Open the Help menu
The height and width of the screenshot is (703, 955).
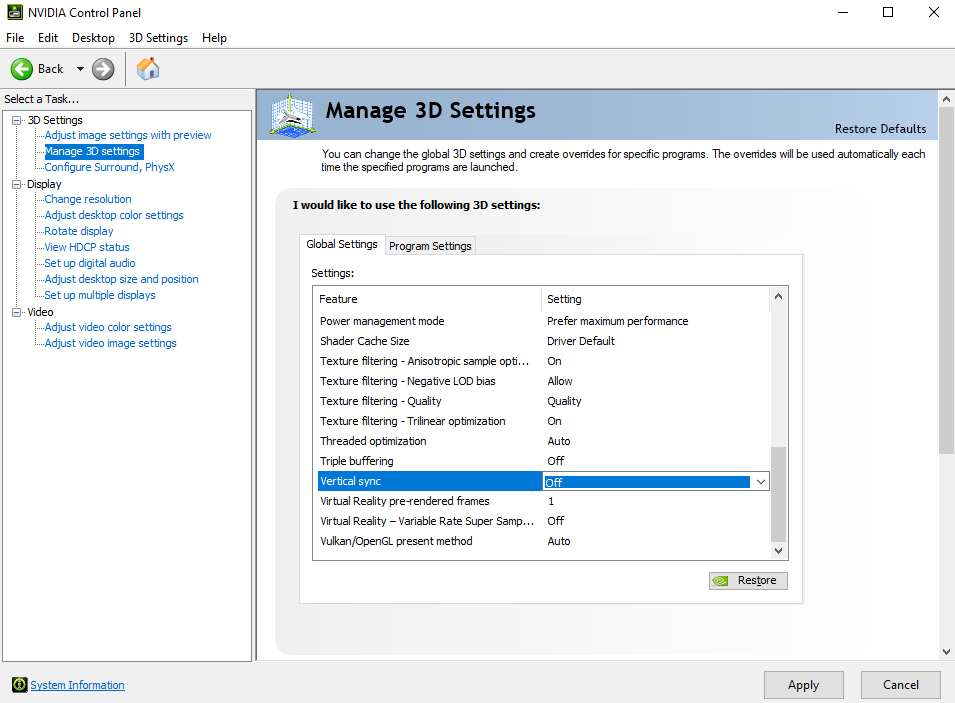pyautogui.click(x=214, y=38)
